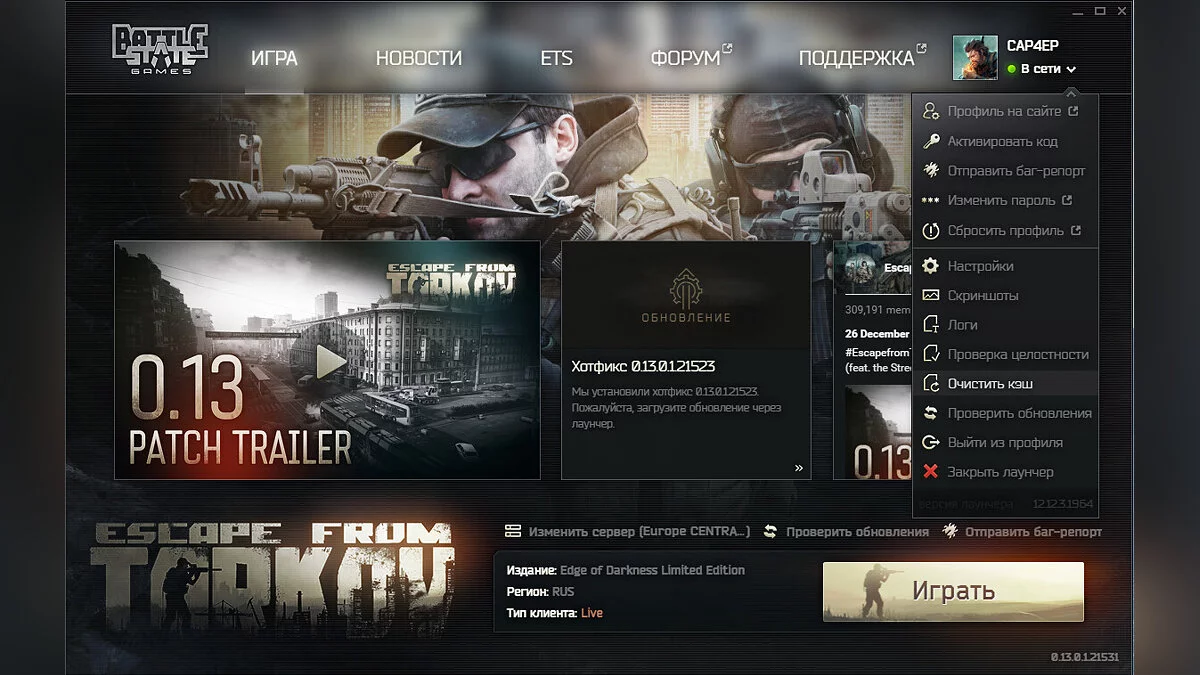Click the » arrow on hotfix card
Image resolution: width=1200 pixels, height=675 pixels.
(x=798, y=467)
